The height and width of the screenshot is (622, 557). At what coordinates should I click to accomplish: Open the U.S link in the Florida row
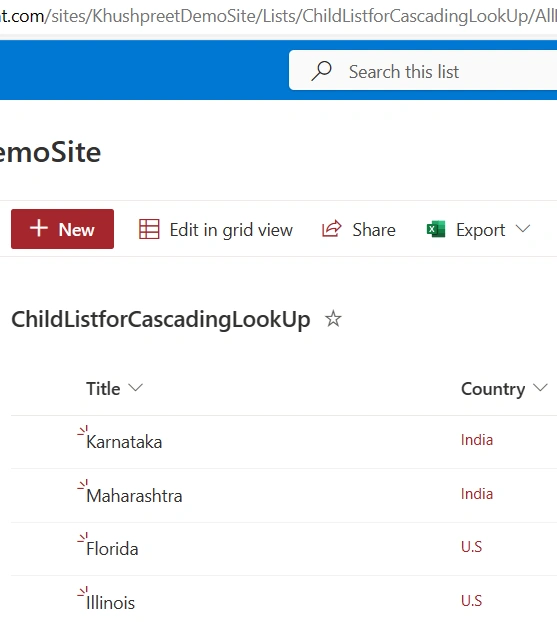(471, 547)
